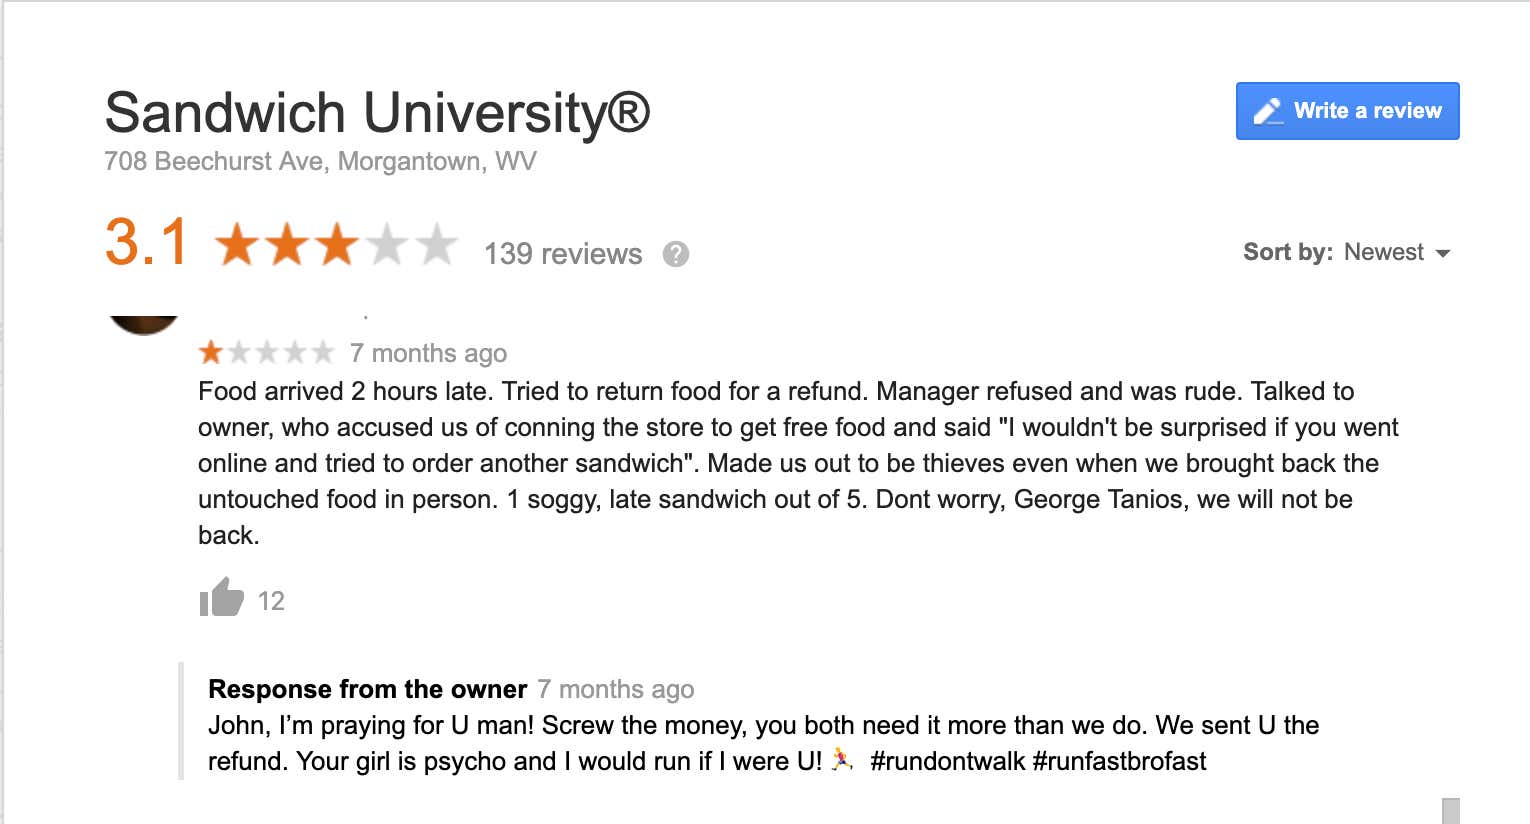
Task: Click the Write a review button
Action: pos(1347,111)
